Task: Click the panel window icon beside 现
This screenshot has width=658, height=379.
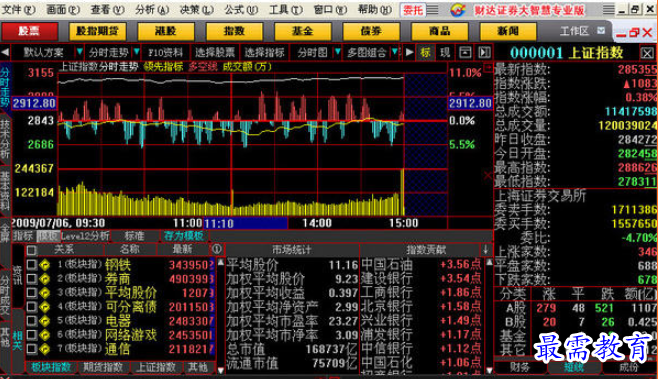Action: 465,52
